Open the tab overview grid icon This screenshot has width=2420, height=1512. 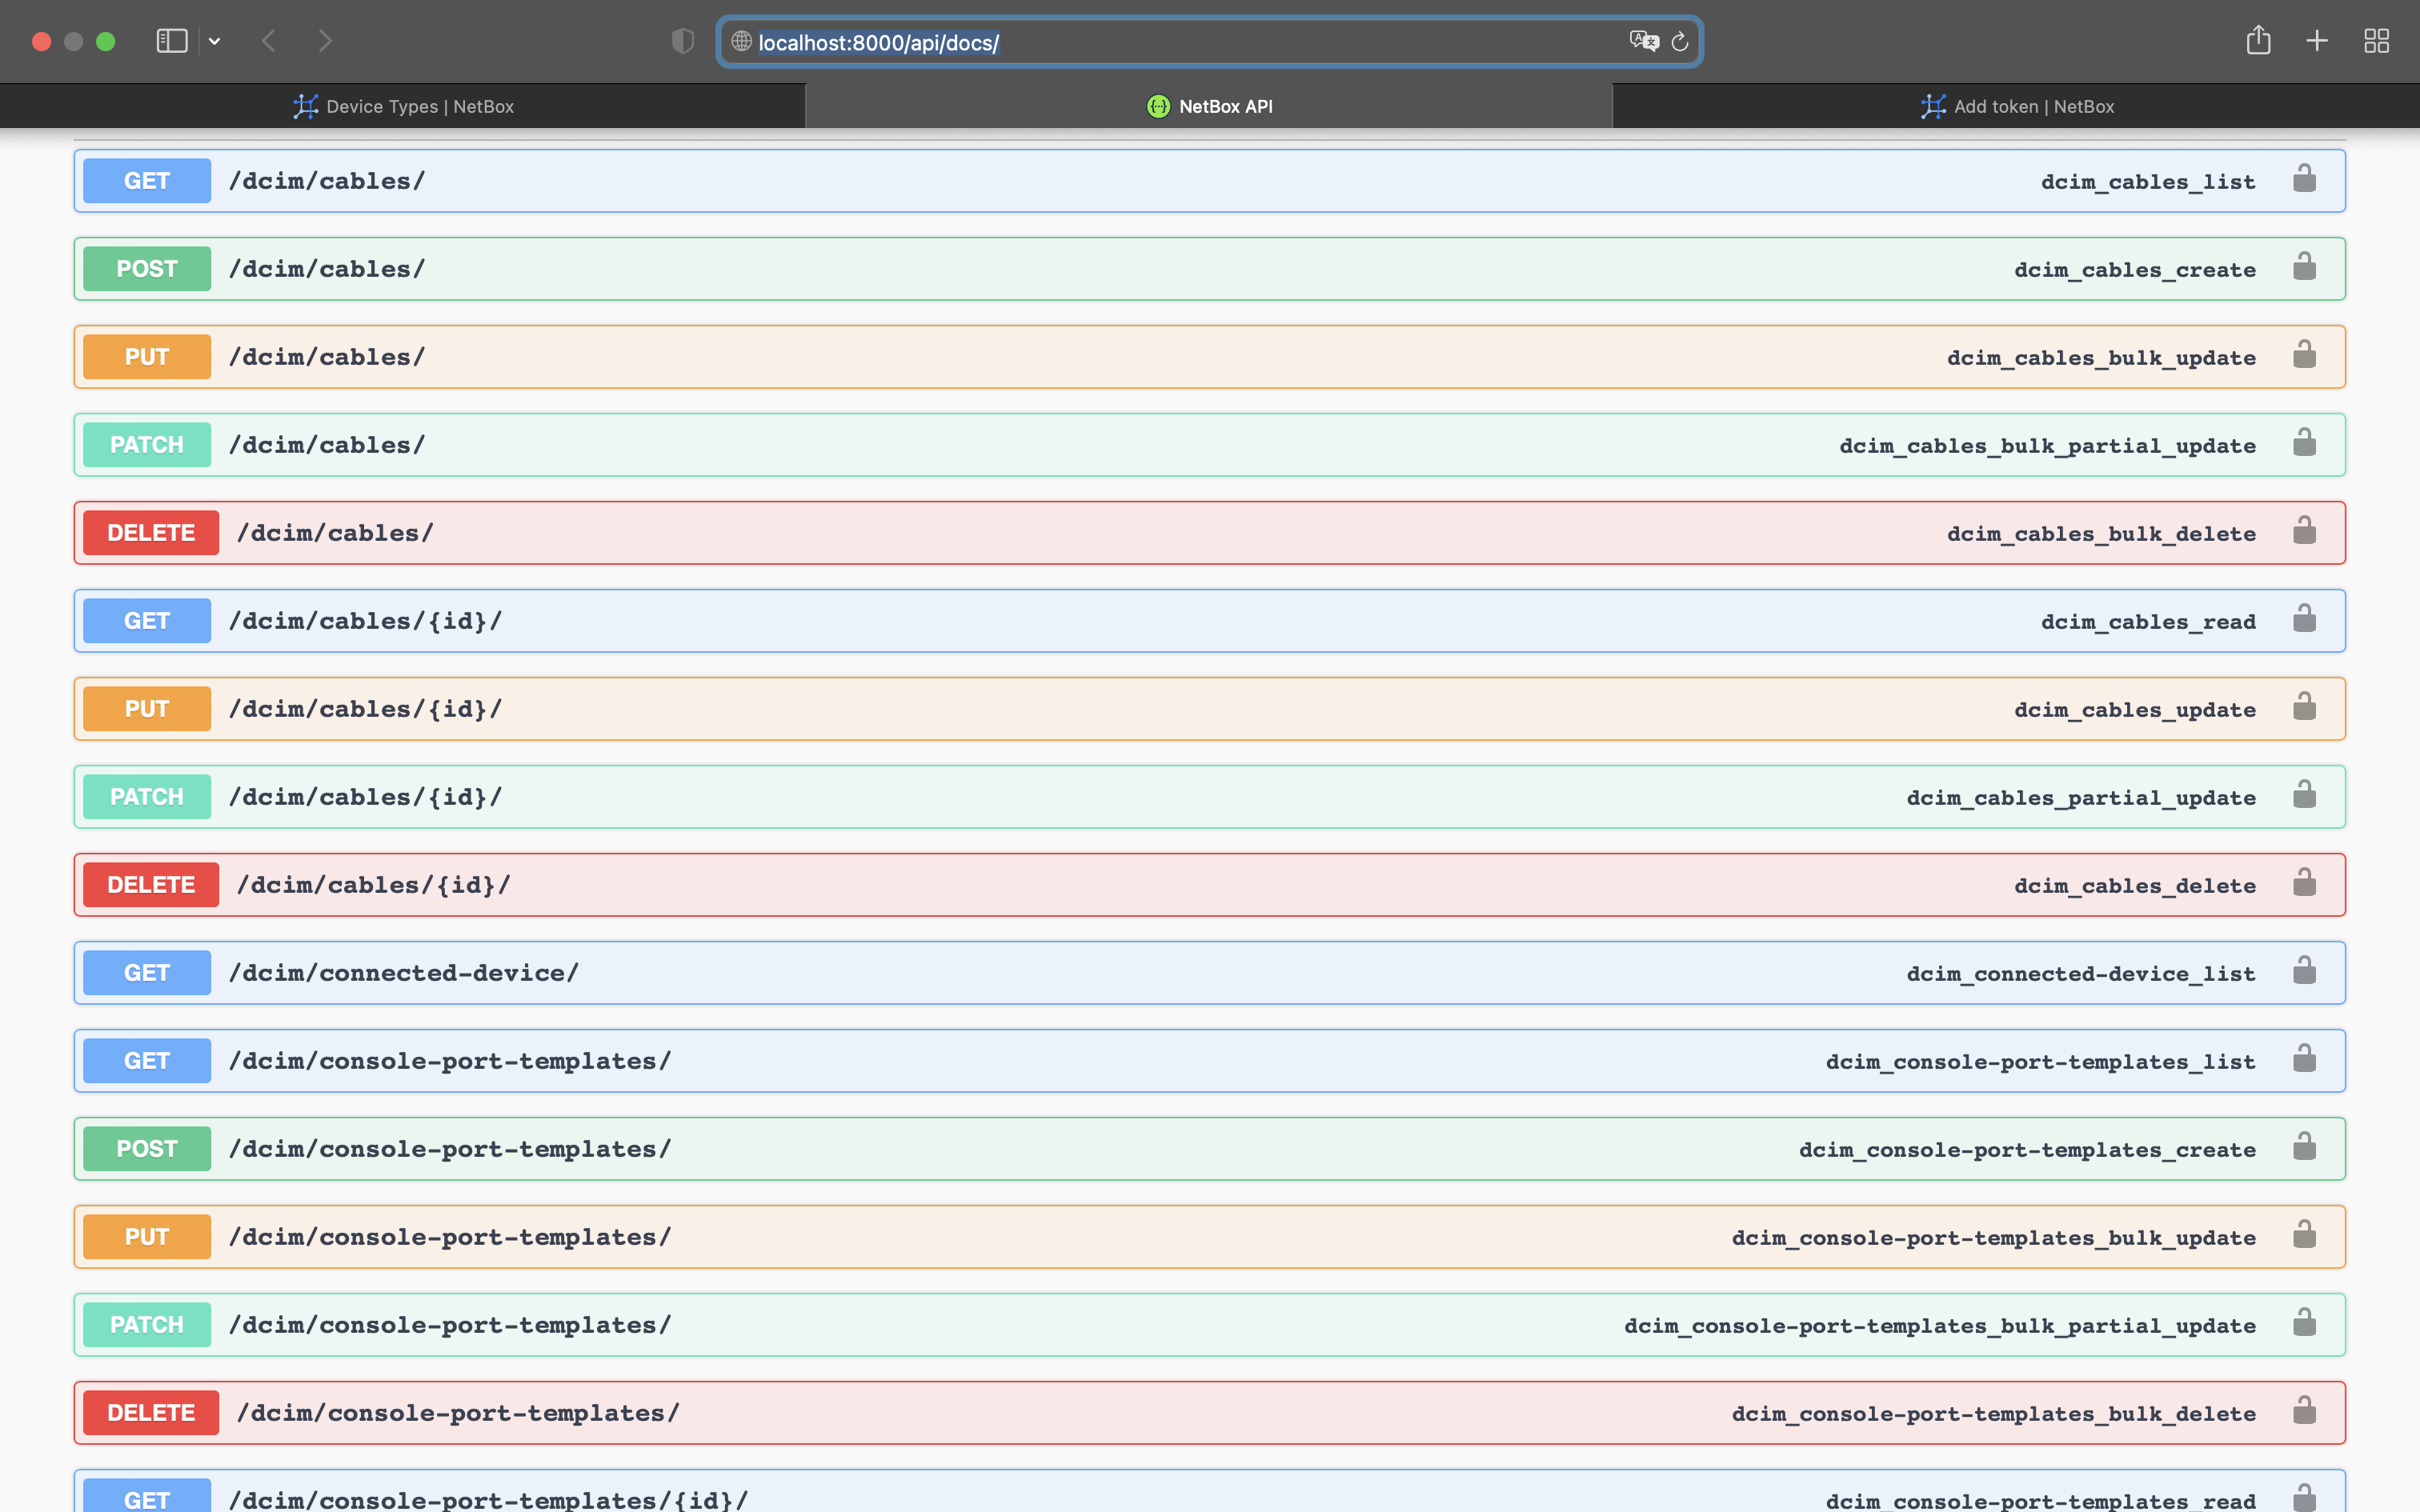point(2377,41)
